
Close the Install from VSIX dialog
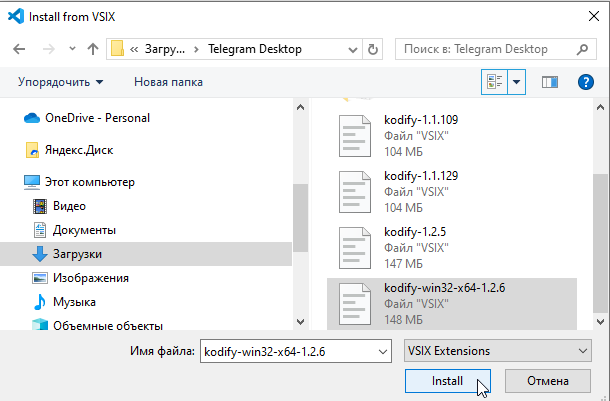tap(594, 16)
